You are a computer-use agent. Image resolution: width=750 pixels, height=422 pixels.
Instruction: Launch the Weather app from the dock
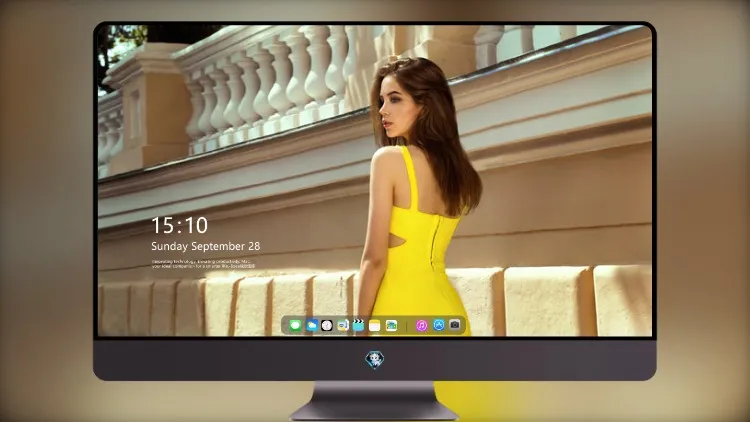click(311, 326)
